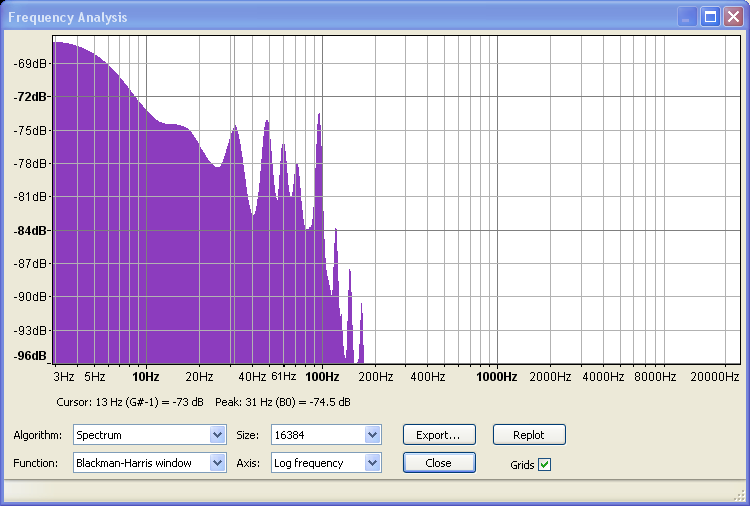
Task: Click the 1000Hz axis label
Action: coord(496,377)
